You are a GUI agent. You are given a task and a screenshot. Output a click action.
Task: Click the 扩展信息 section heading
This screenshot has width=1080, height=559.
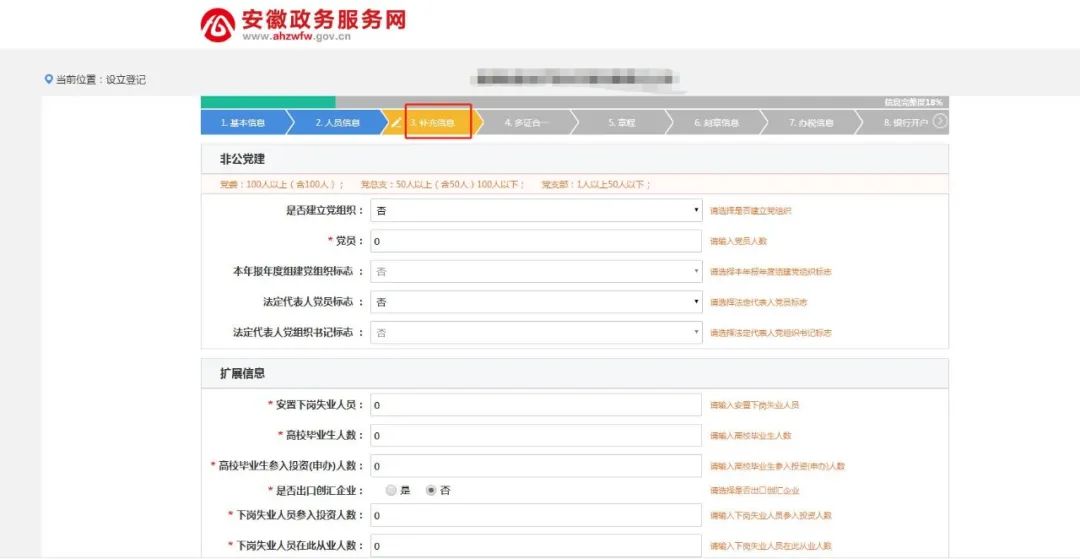point(242,373)
